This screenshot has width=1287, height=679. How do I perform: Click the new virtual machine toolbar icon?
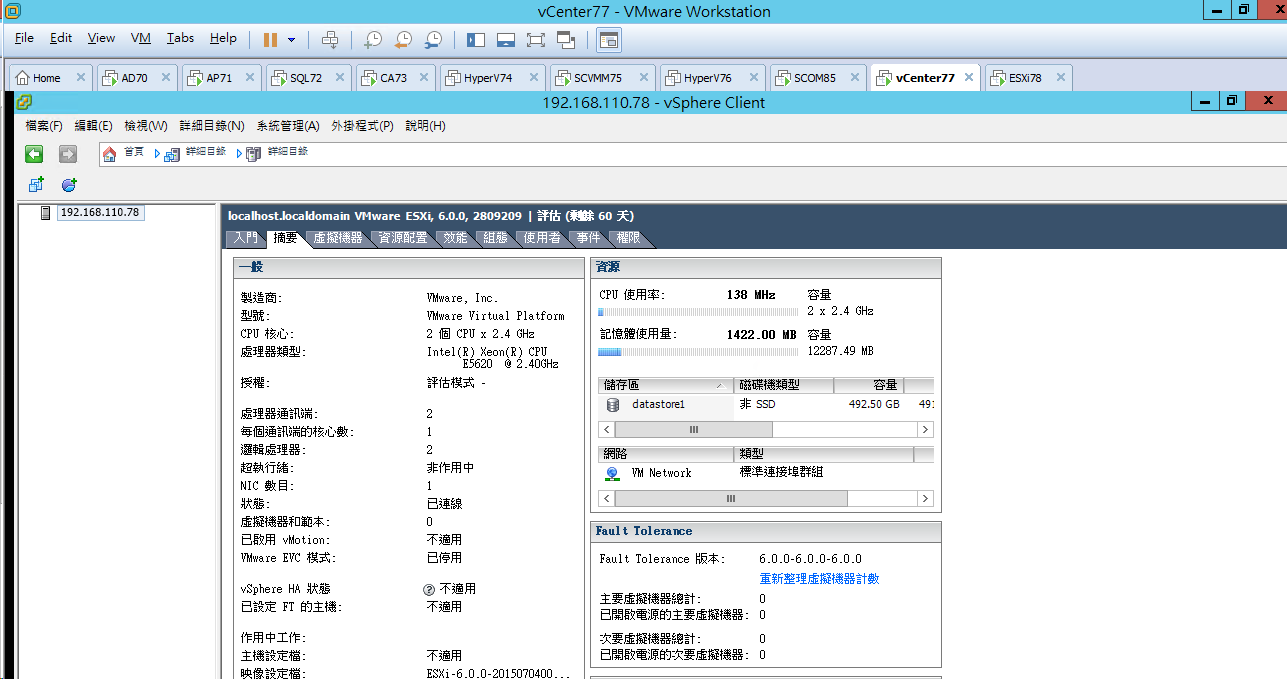click(36, 184)
